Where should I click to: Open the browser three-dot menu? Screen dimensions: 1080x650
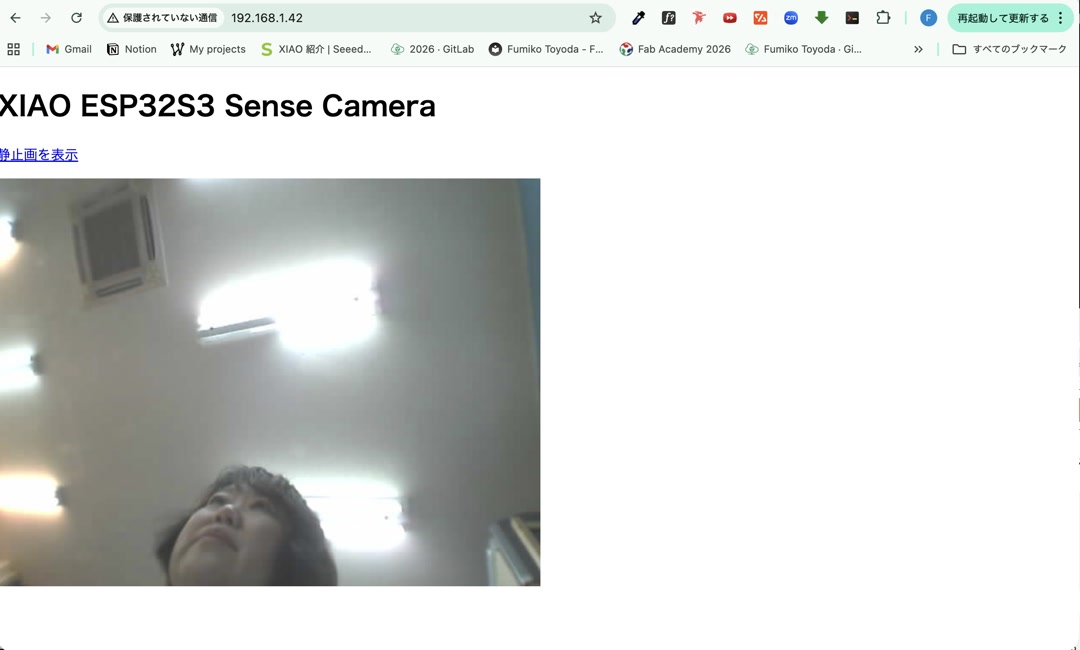[x=1059, y=17]
